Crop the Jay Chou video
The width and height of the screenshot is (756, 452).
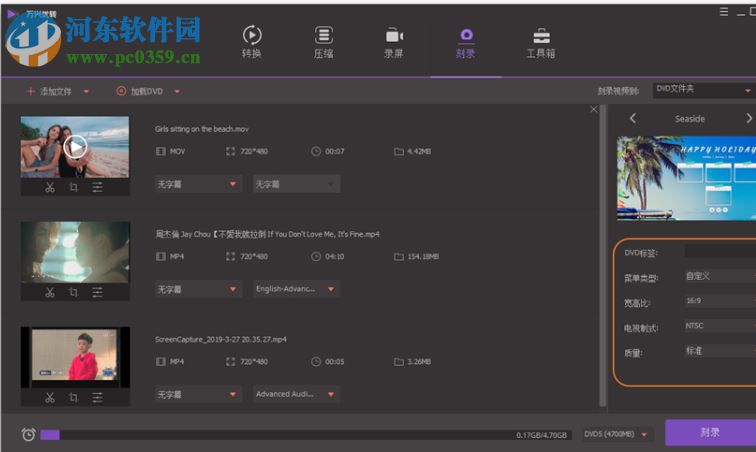coord(73,292)
